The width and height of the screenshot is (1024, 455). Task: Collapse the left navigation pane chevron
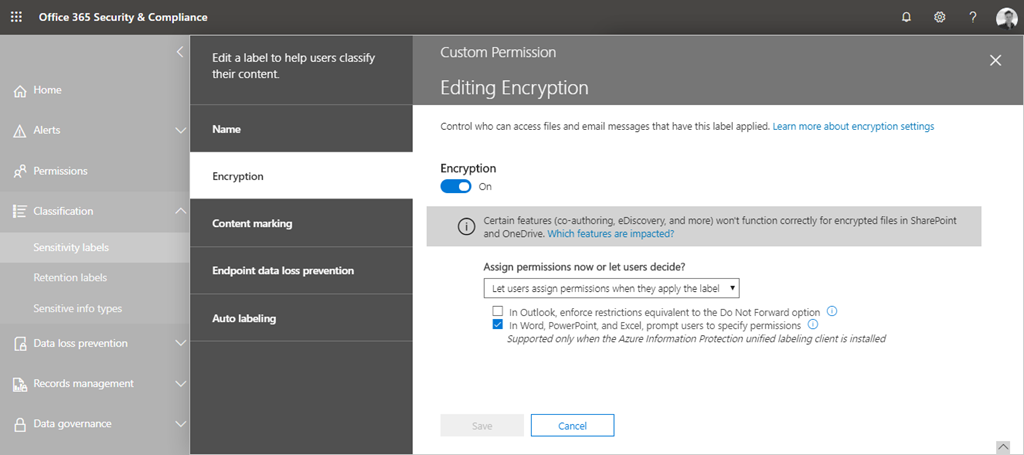point(179,50)
